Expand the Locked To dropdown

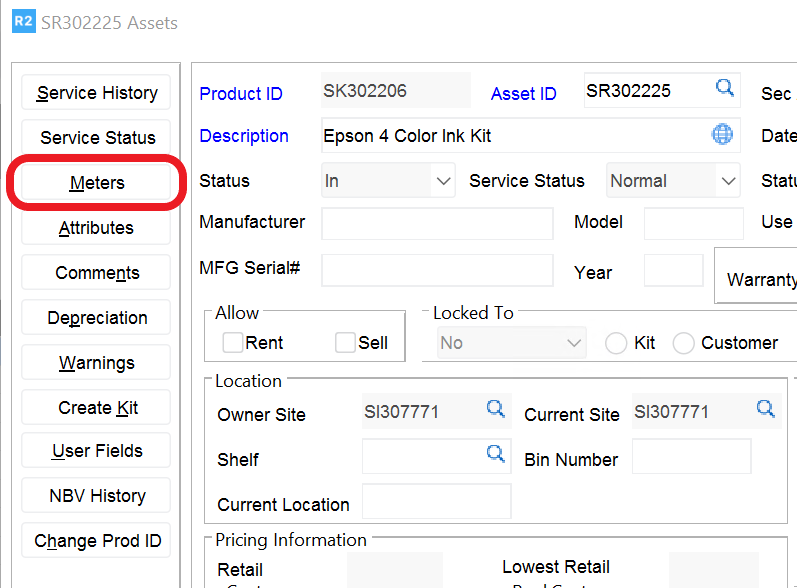pos(573,343)
